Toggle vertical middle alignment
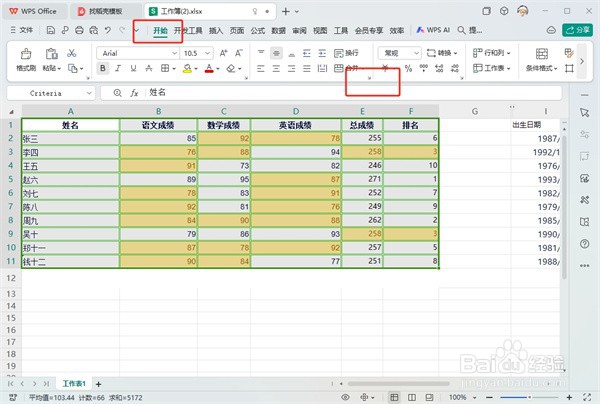This screenshot has width=600, height=404. pyautogui.click(x=276, y=53)
